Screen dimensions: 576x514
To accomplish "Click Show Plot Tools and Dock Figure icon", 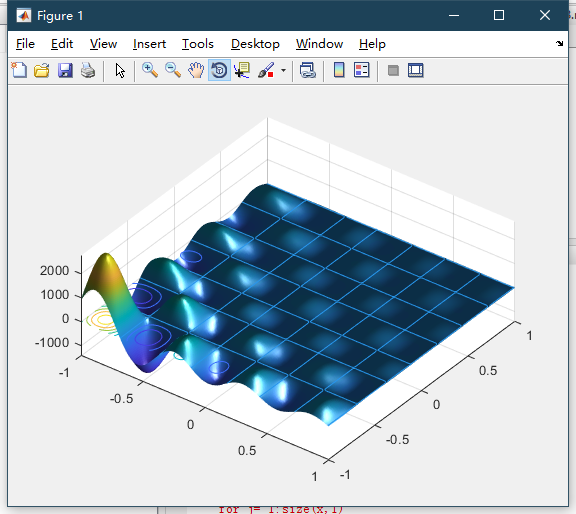I will (416, 70).
